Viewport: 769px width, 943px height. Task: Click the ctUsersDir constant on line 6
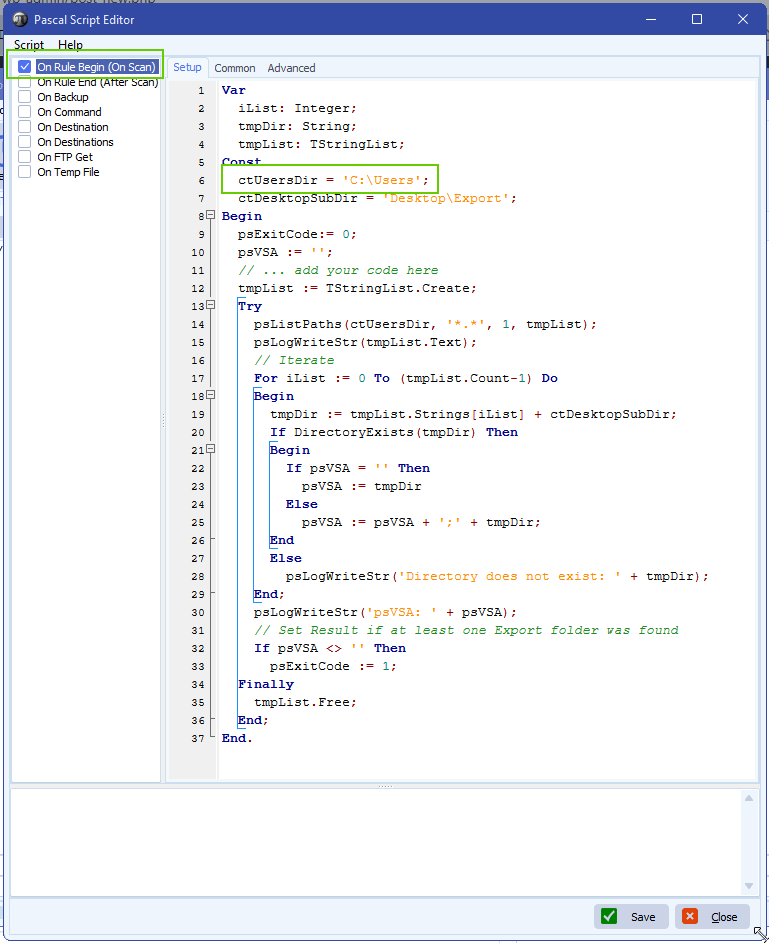[x=277, y=180]
